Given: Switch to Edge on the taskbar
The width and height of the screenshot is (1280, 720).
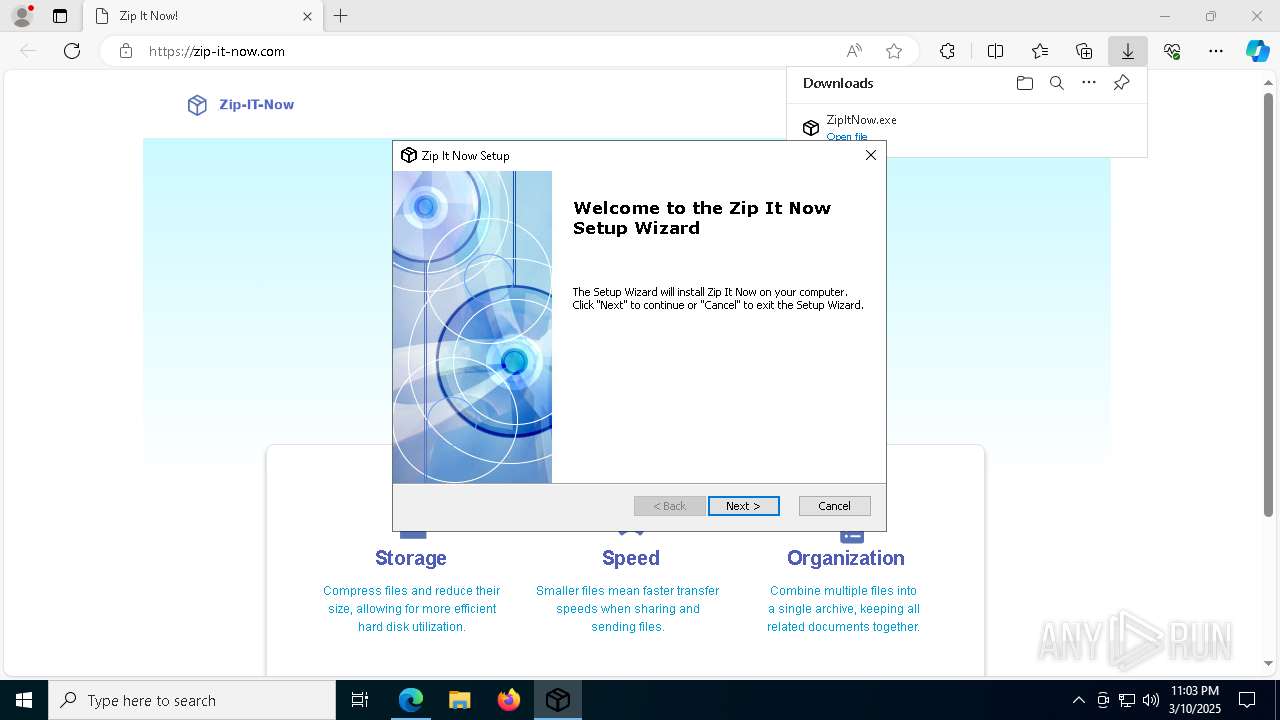Looking at the screenshot, I should 411,700.
